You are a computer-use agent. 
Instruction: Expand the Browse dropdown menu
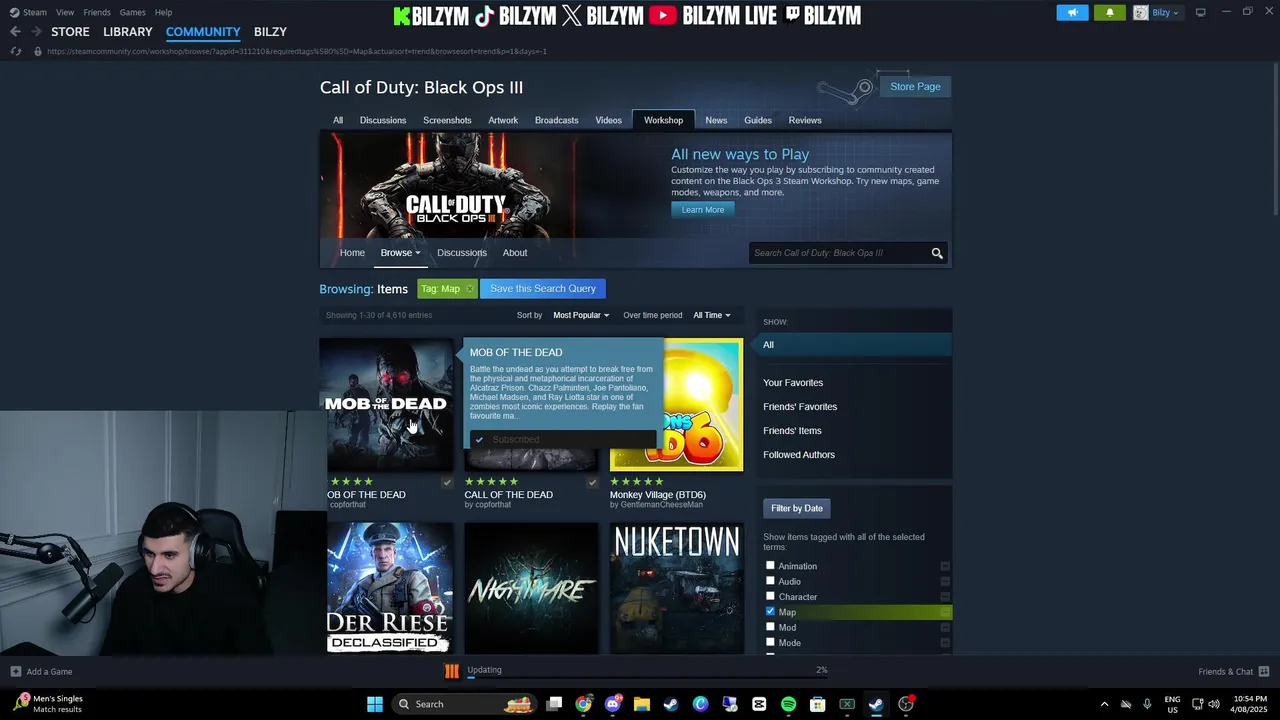click(401, 253)
